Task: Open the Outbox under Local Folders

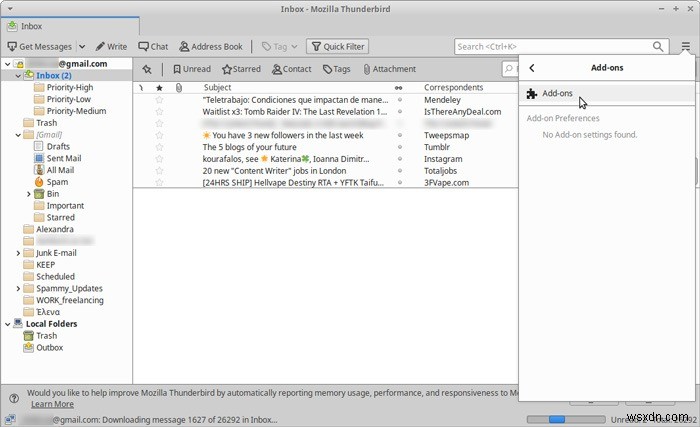Action: pos(50,347)
